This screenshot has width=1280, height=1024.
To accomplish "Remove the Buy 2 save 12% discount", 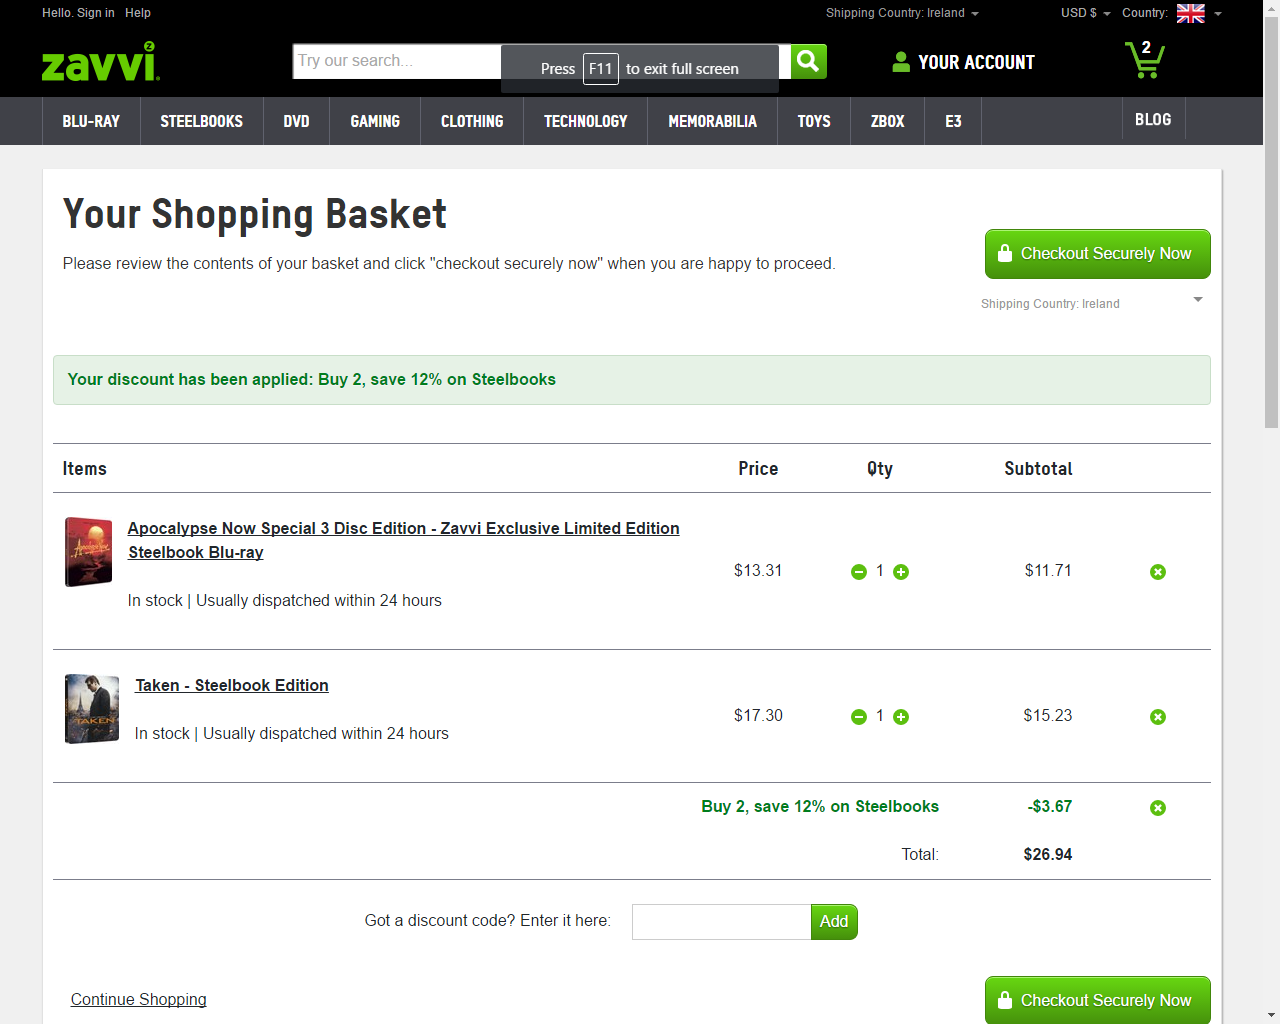I will [1158, 808].
